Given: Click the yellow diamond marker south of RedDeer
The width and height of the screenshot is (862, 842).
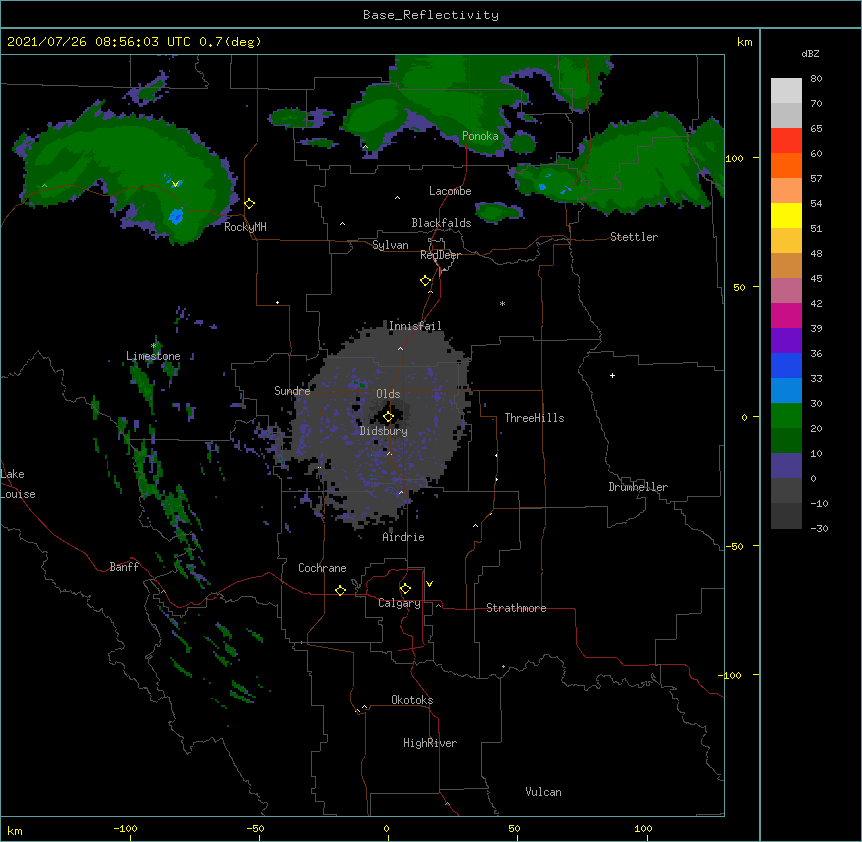Looking at the screenshot, I should (x=426, y=281).
